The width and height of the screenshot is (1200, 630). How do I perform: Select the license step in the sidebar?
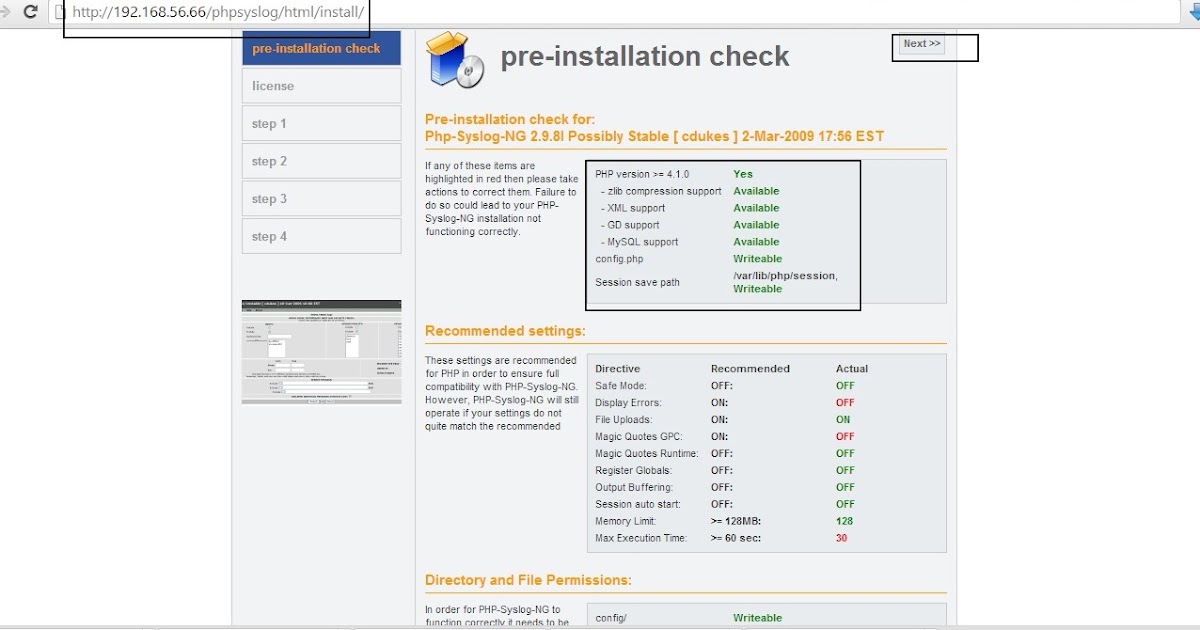pos(320,85)
